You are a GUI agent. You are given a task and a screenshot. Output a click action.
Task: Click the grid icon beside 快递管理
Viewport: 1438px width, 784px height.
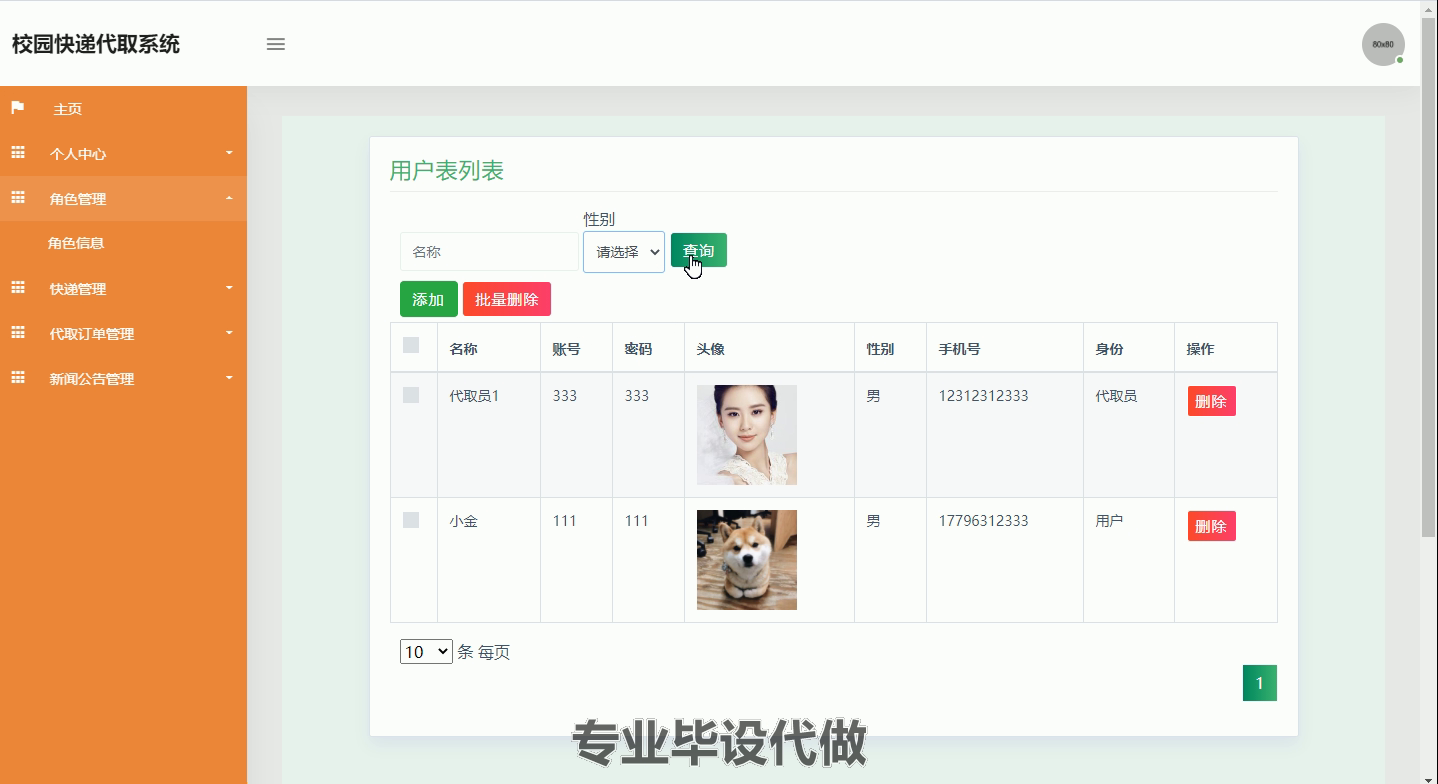[x=17, y=287]
